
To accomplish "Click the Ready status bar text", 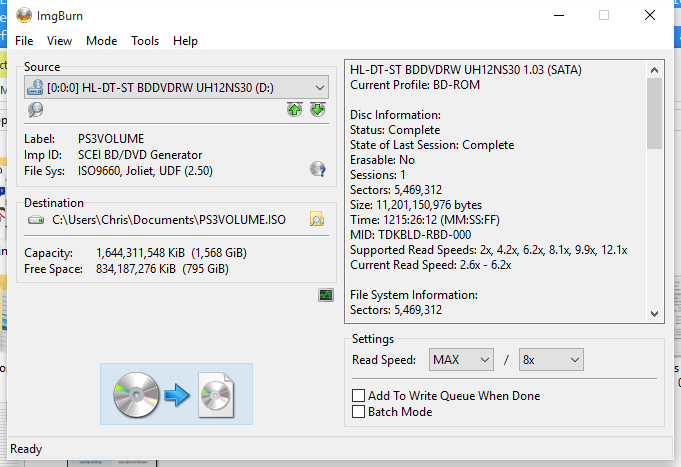I will click(26, 449).
